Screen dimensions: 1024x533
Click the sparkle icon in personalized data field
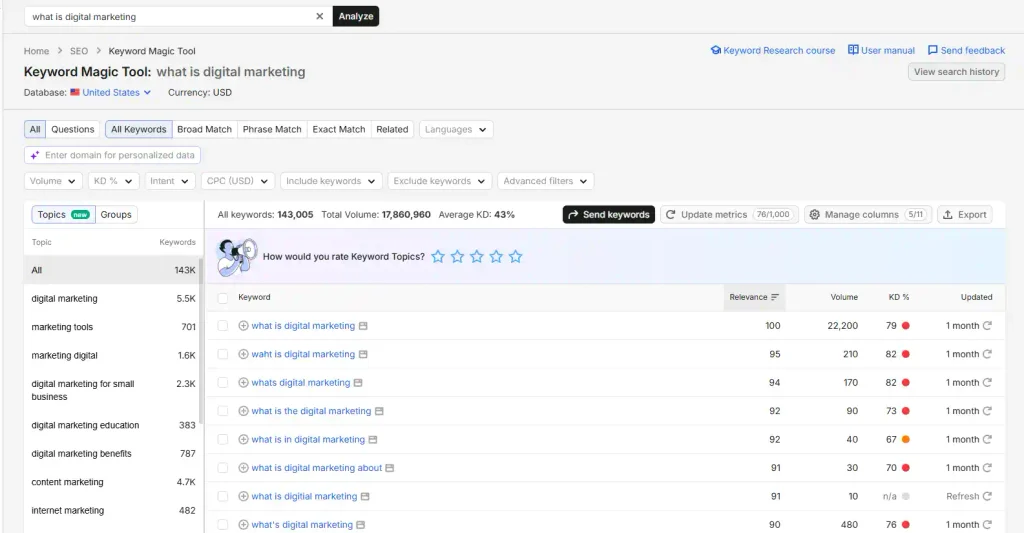[x=35, y=155]
